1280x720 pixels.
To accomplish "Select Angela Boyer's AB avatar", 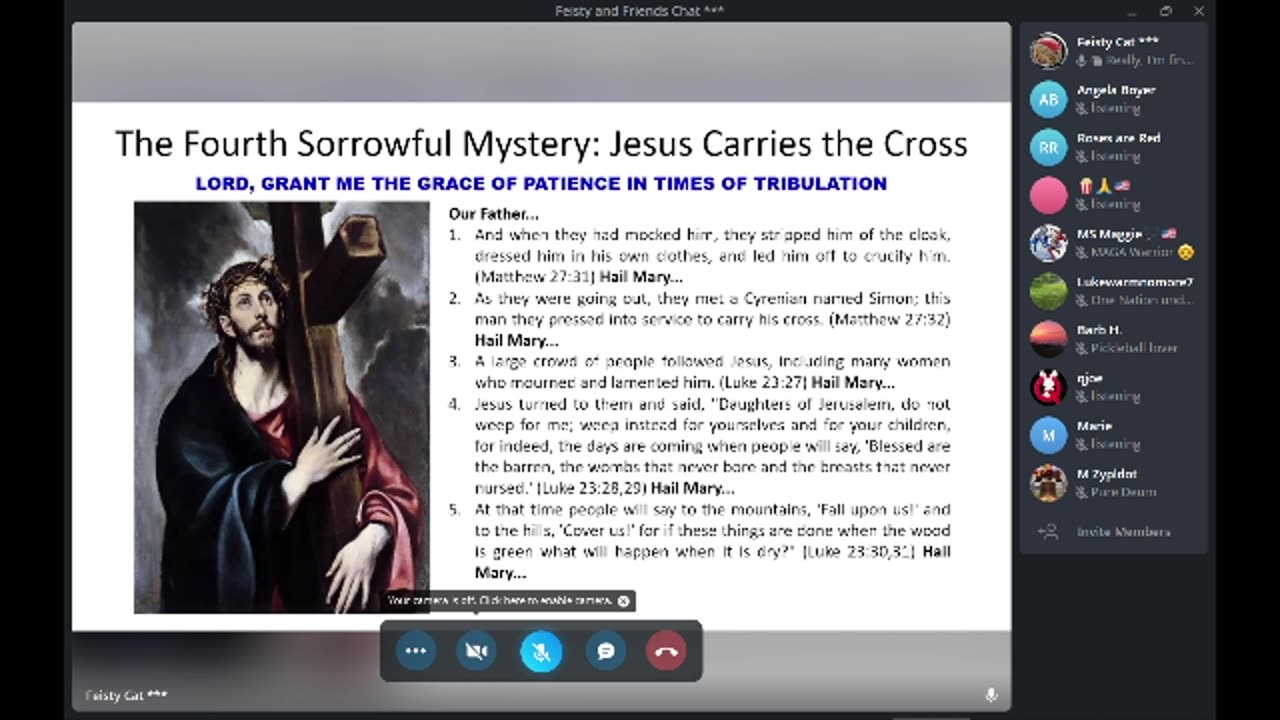I will [1049, 99].
